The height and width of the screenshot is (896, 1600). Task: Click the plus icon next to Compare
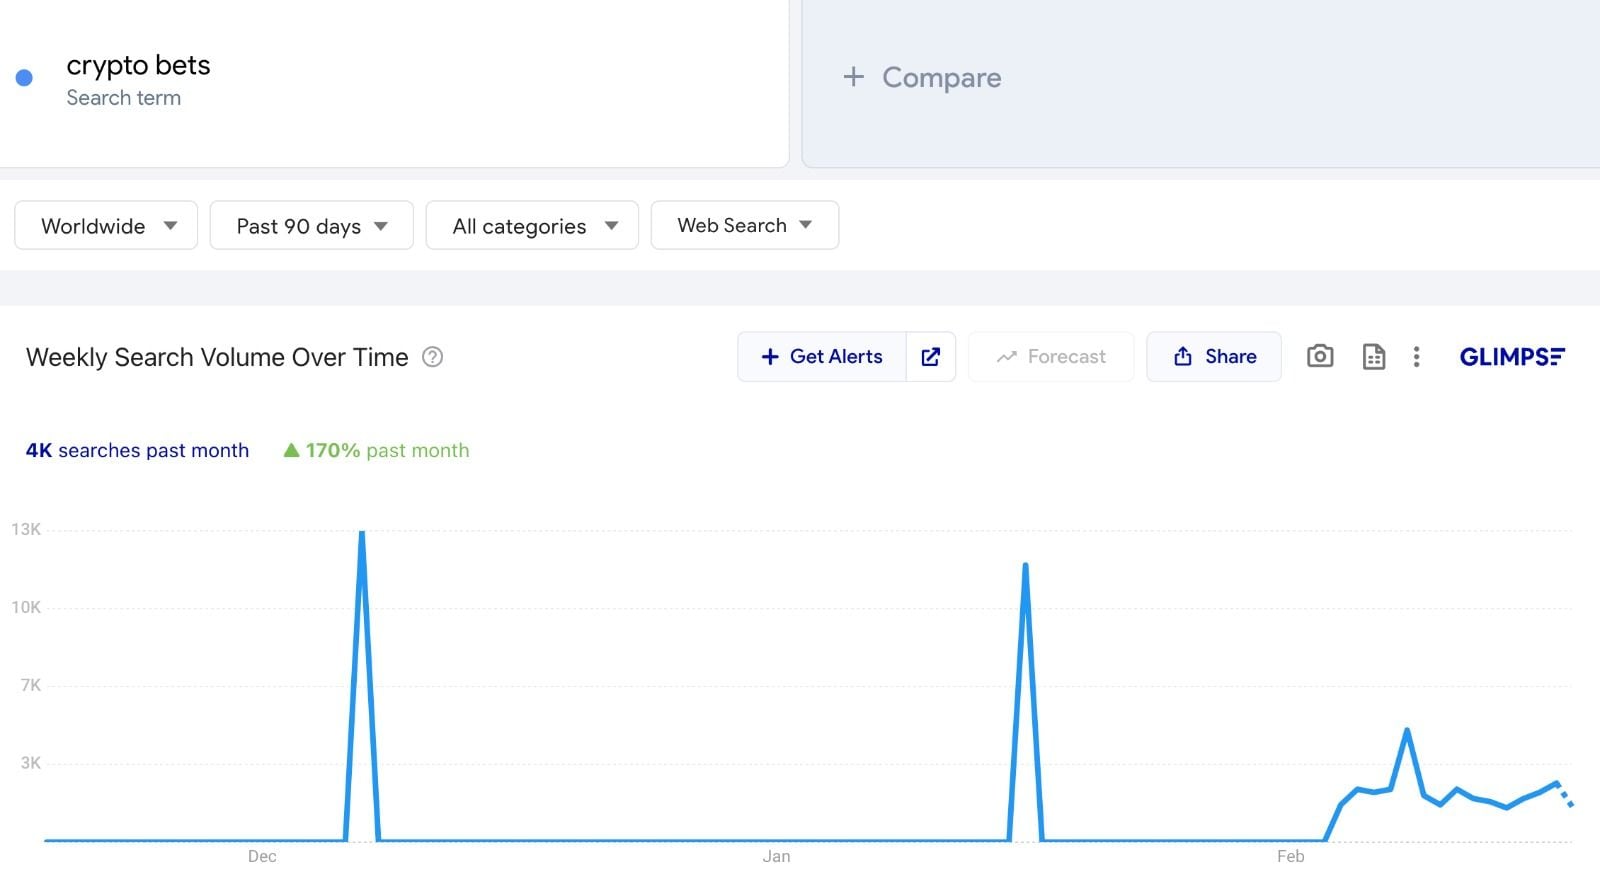[x=853, y=77]
